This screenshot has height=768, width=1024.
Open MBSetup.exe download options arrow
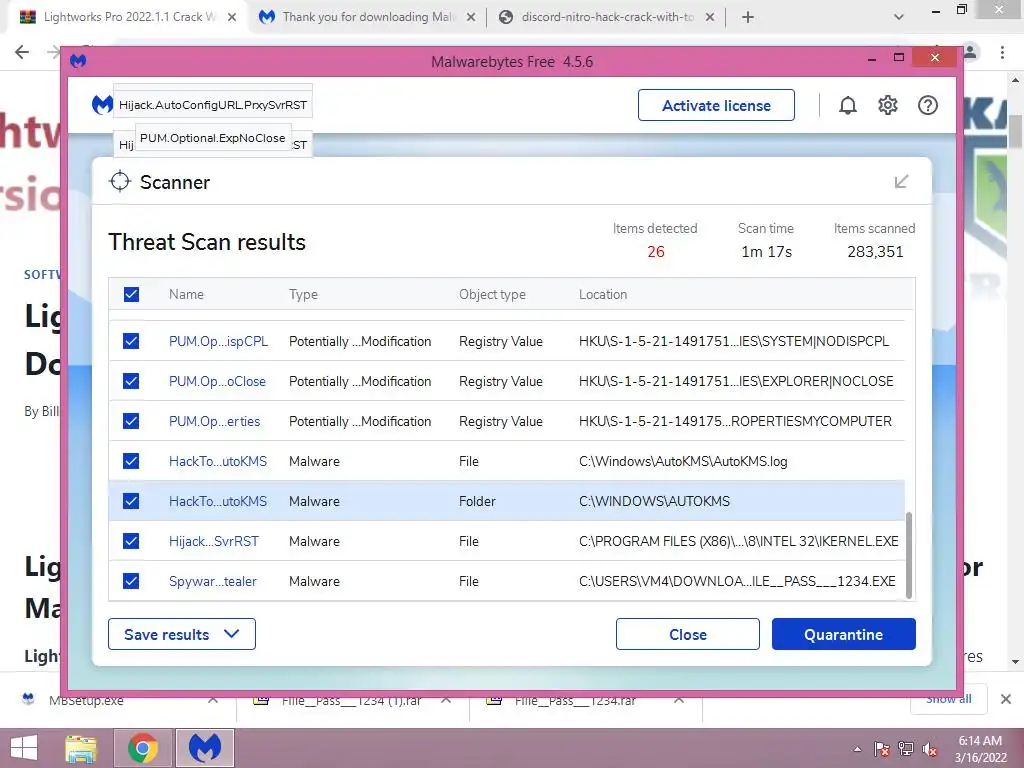click(213, 700)
